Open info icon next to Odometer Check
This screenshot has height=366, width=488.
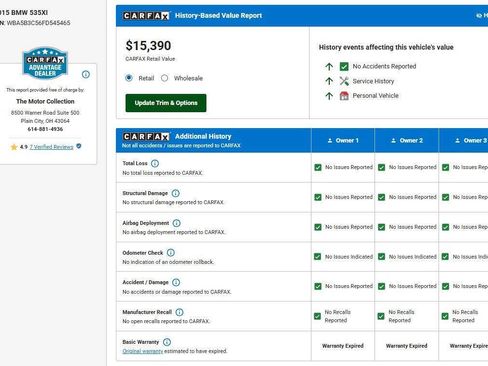pyautogui.click(x=171, y=253)
